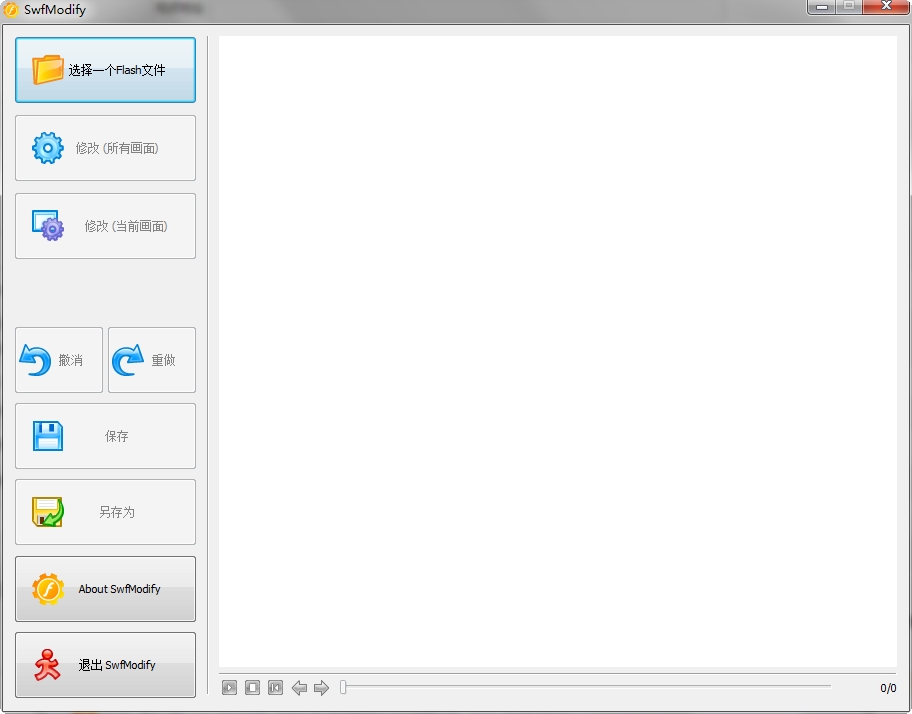Redo the last undone change
The width and height of the screenshot is (912, 714).
coord(151,360)
